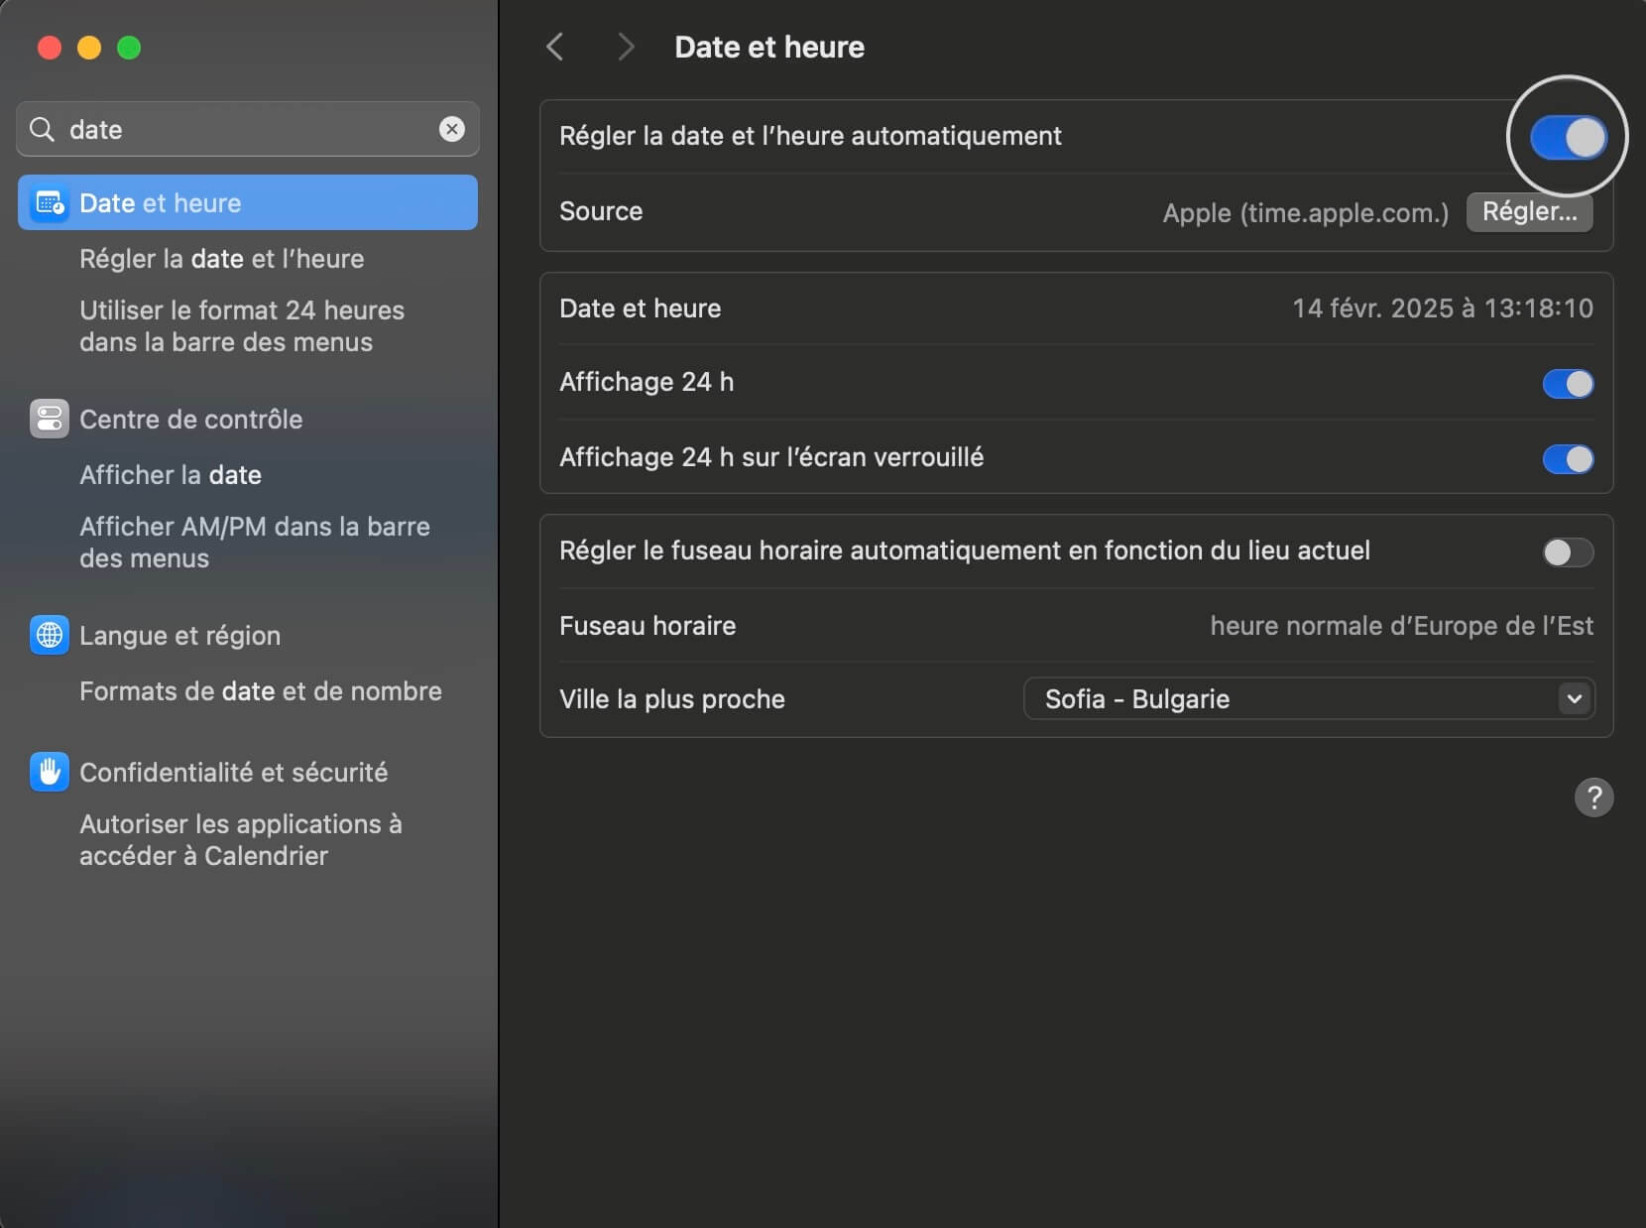Enable automatic time zone by current location
1646x1228 pixels.
[x=1568, y=552]
